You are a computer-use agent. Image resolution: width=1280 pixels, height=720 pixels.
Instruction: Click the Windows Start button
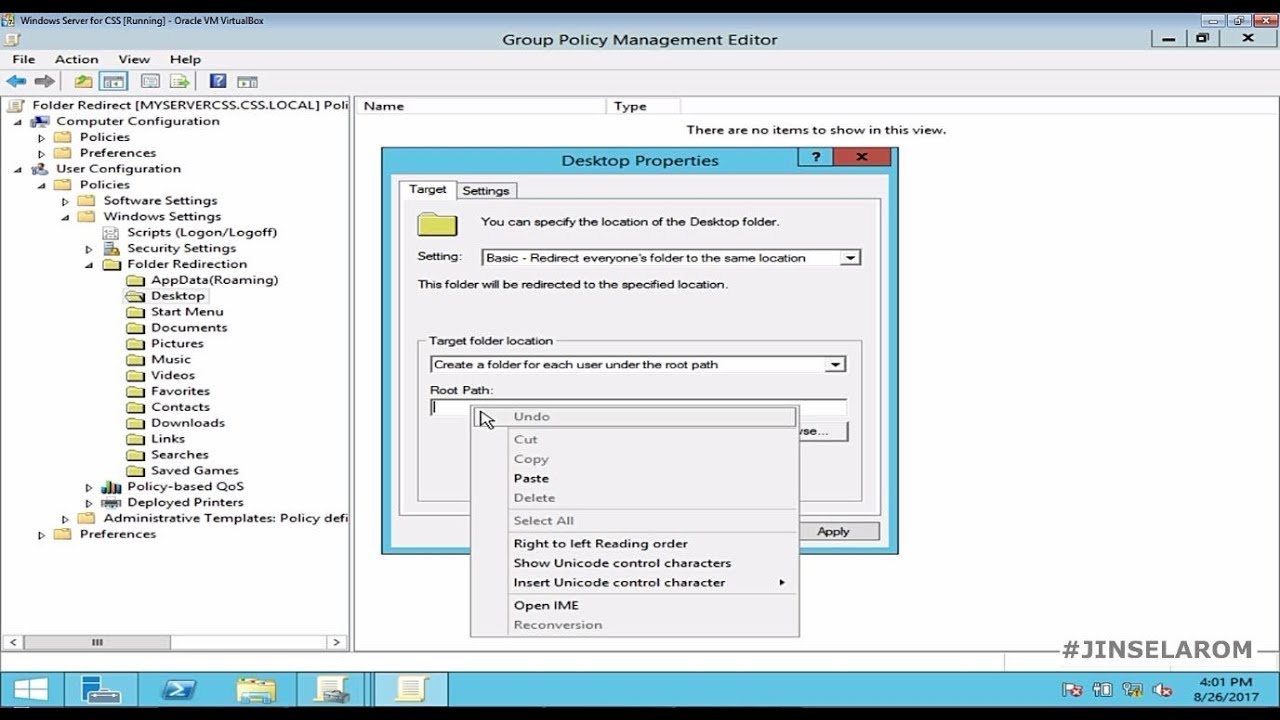(x=30, y=690)
